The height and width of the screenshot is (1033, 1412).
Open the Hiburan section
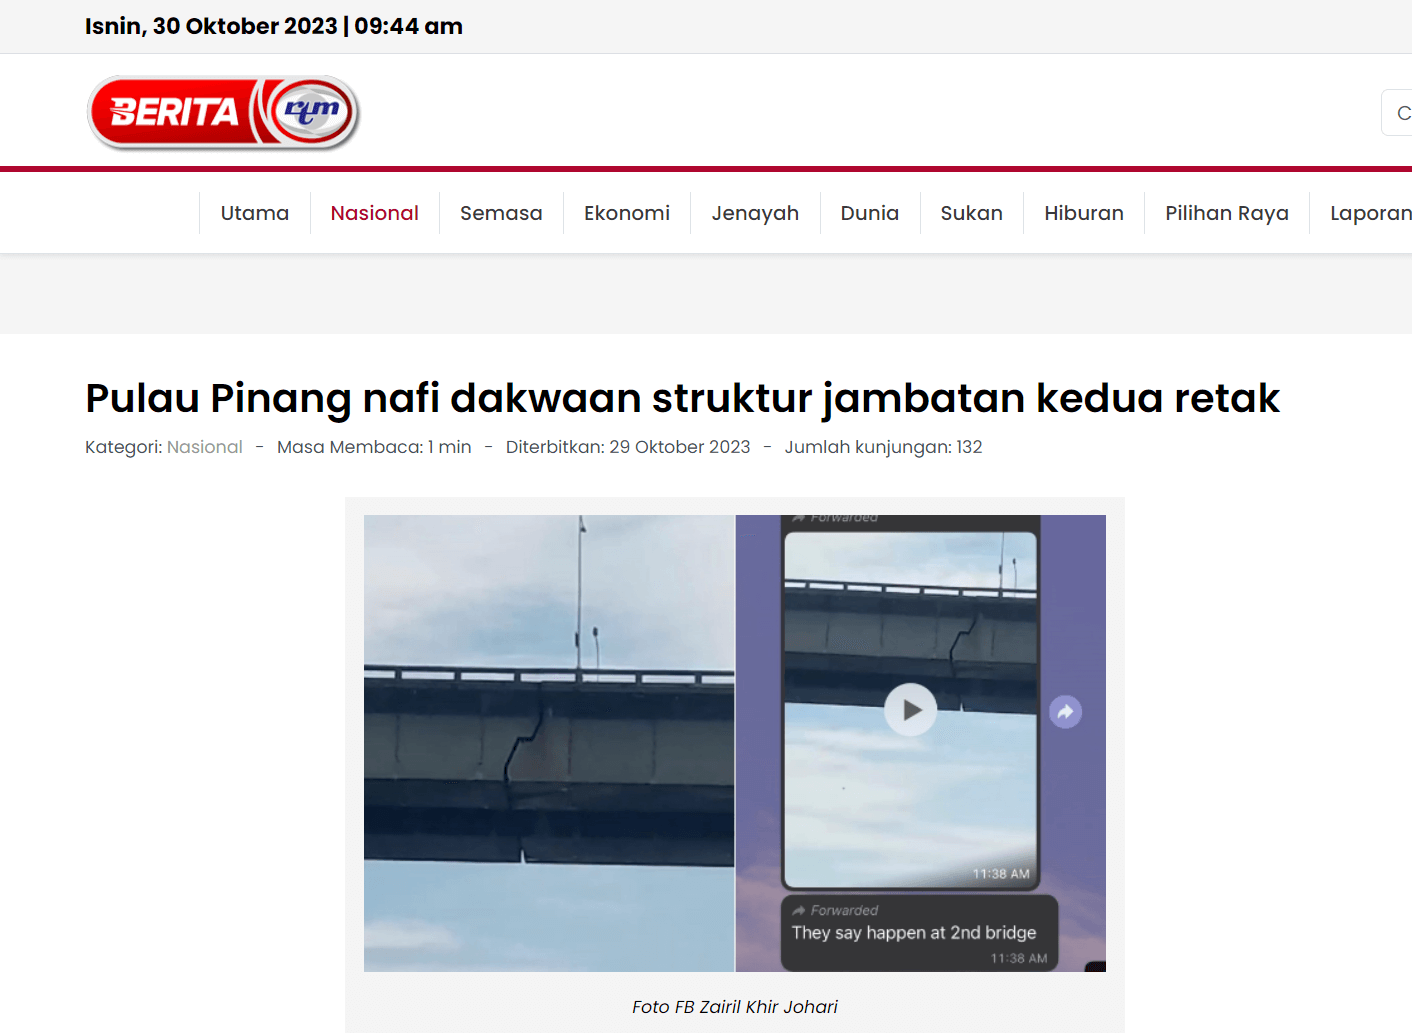click(x=1083, y=213)
